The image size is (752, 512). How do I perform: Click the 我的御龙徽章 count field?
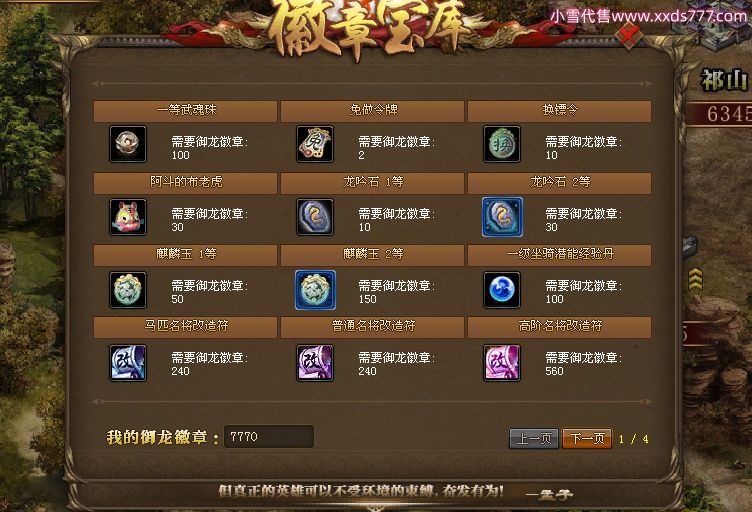(x=269, y=437)
